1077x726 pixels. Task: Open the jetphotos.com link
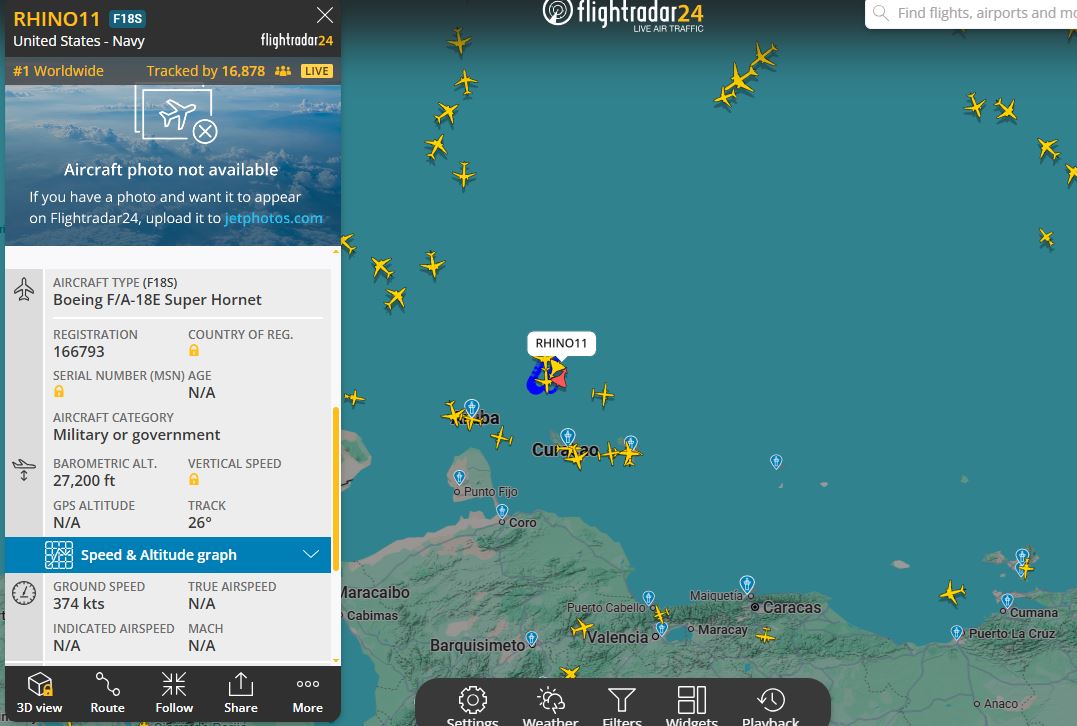(273, 218)
